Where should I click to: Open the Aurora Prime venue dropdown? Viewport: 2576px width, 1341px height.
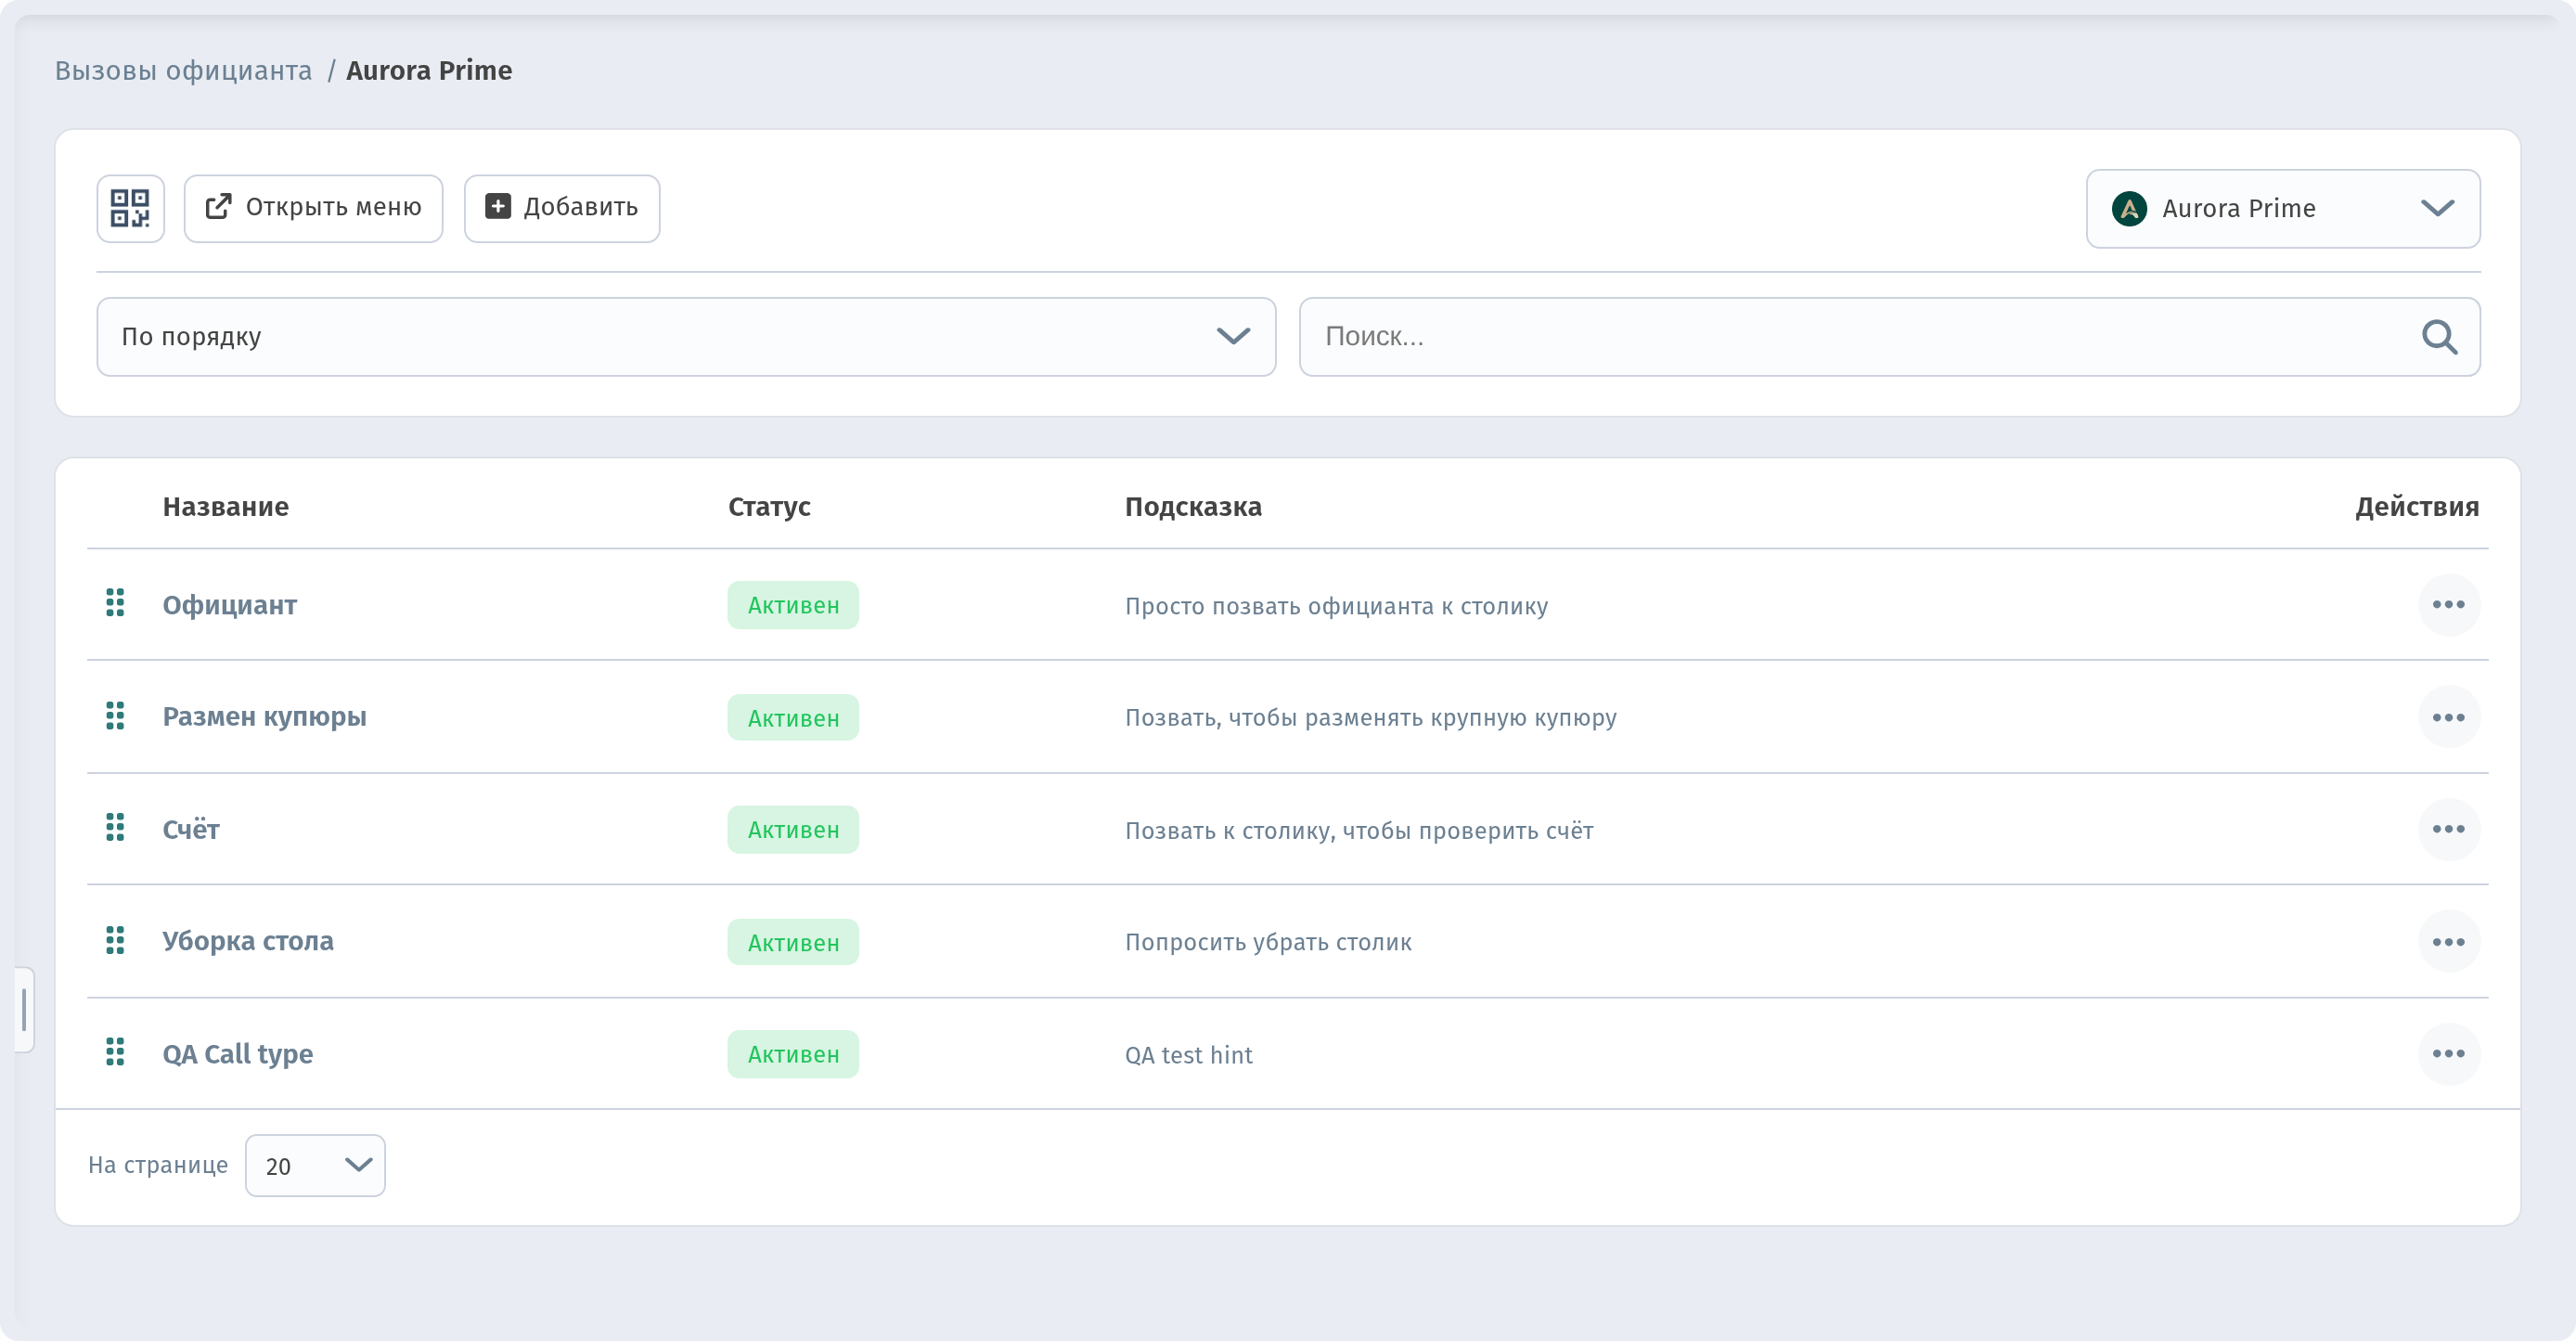[2283, 208]
